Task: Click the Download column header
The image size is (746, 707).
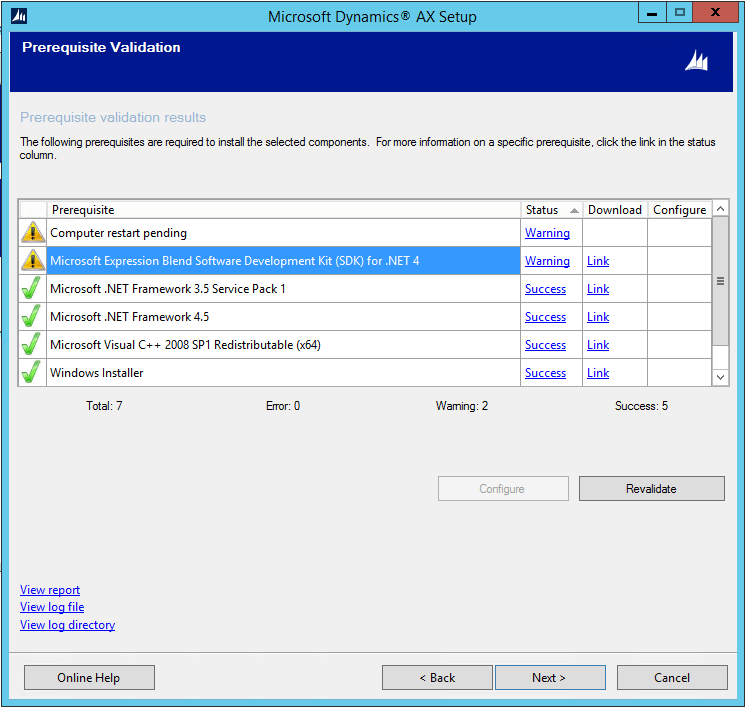Action: 615,210
